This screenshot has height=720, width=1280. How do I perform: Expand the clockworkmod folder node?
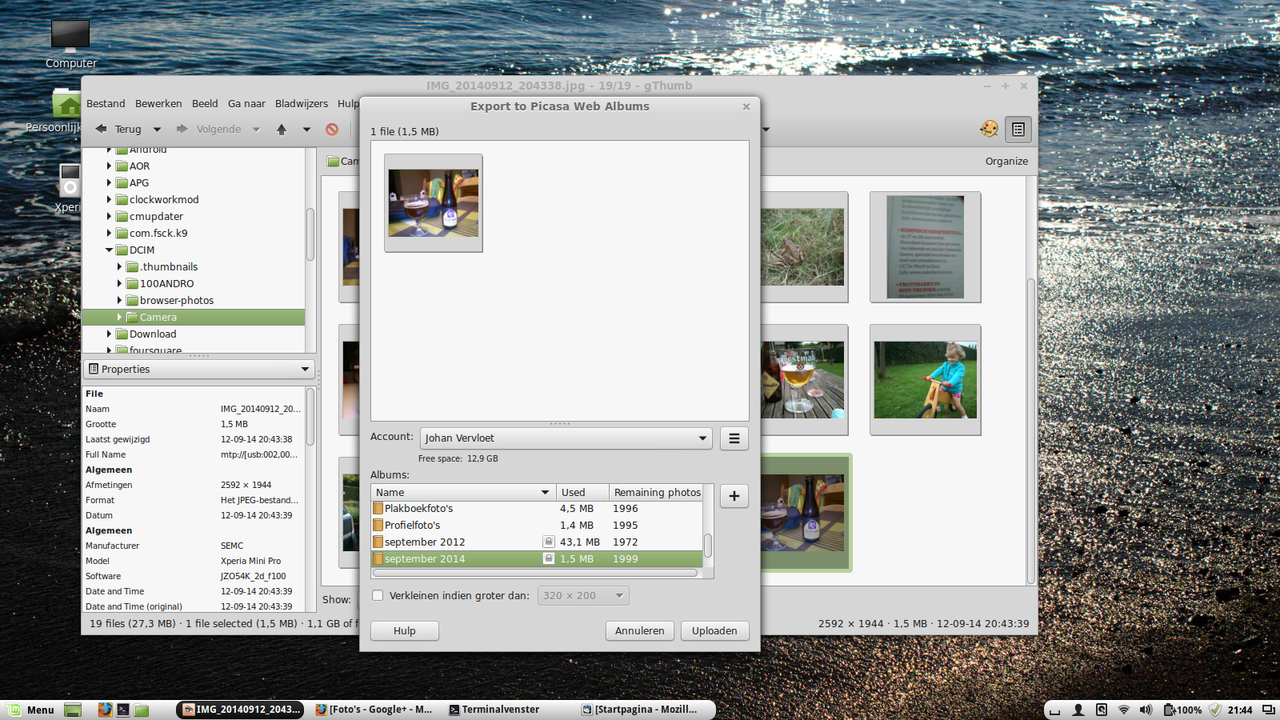click(109, 200)
